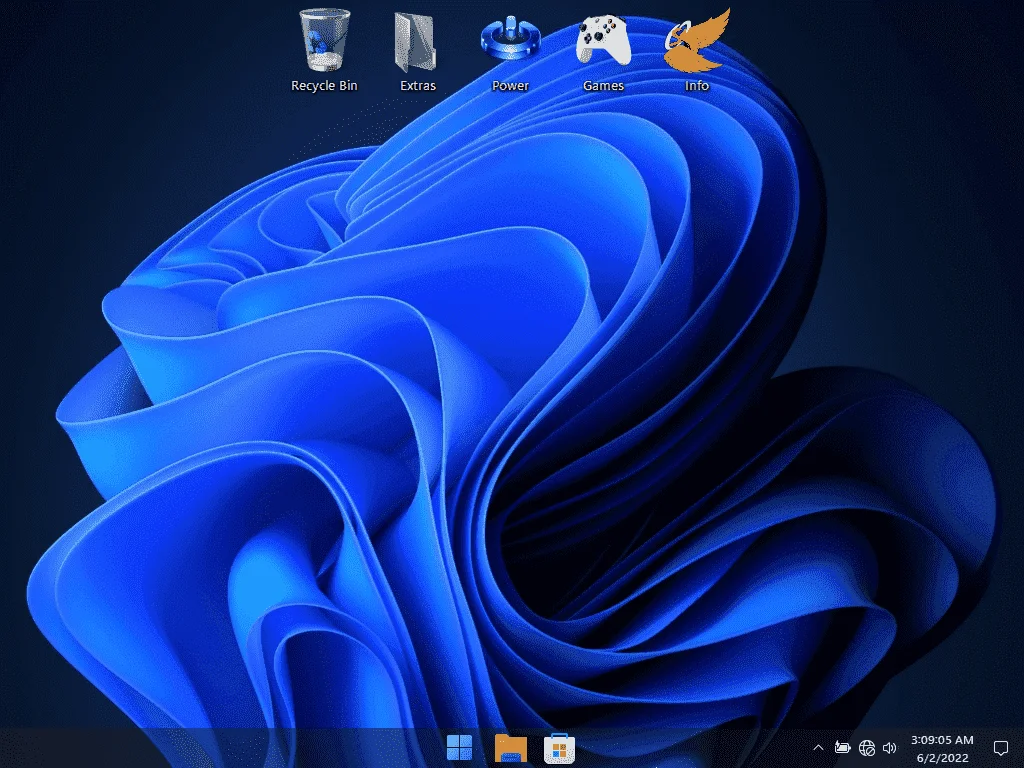Select the Extras folder icon
The height and width of the screenshot is (768, 1024).
416,42
